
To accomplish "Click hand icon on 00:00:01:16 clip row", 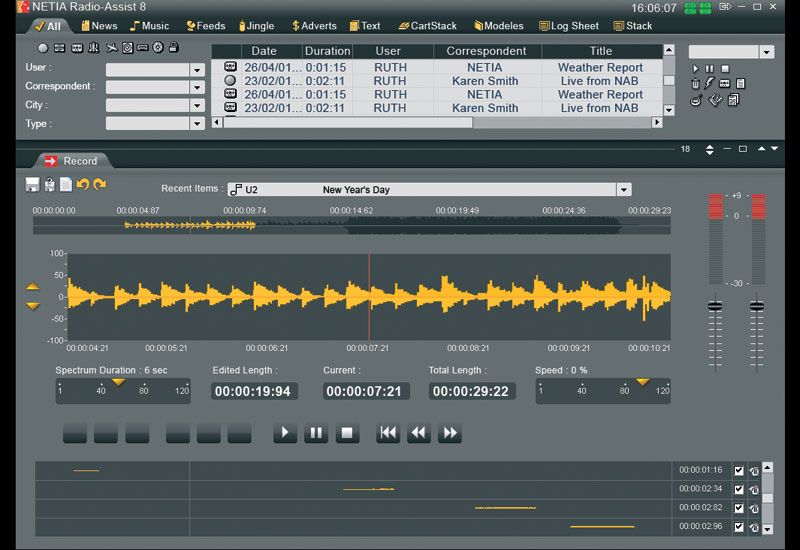I will pyautogui.click(x=754, y=471).
